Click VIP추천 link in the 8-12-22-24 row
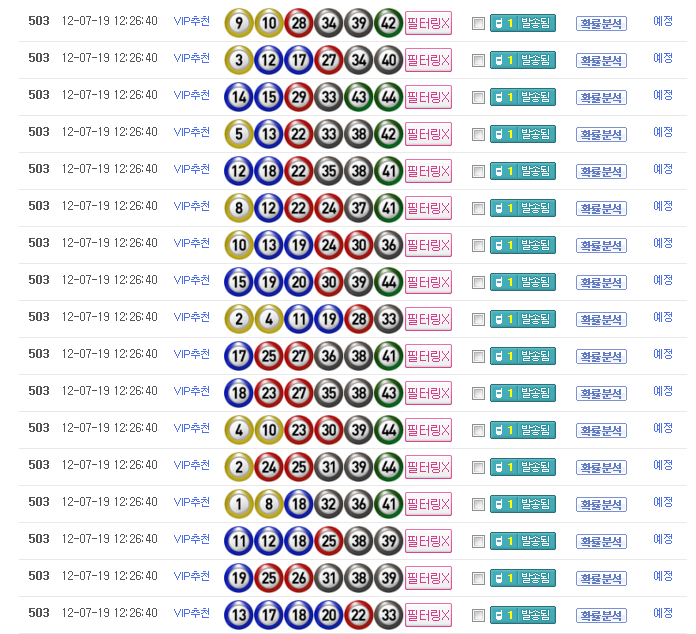696x634 pixels. (192, 206)
